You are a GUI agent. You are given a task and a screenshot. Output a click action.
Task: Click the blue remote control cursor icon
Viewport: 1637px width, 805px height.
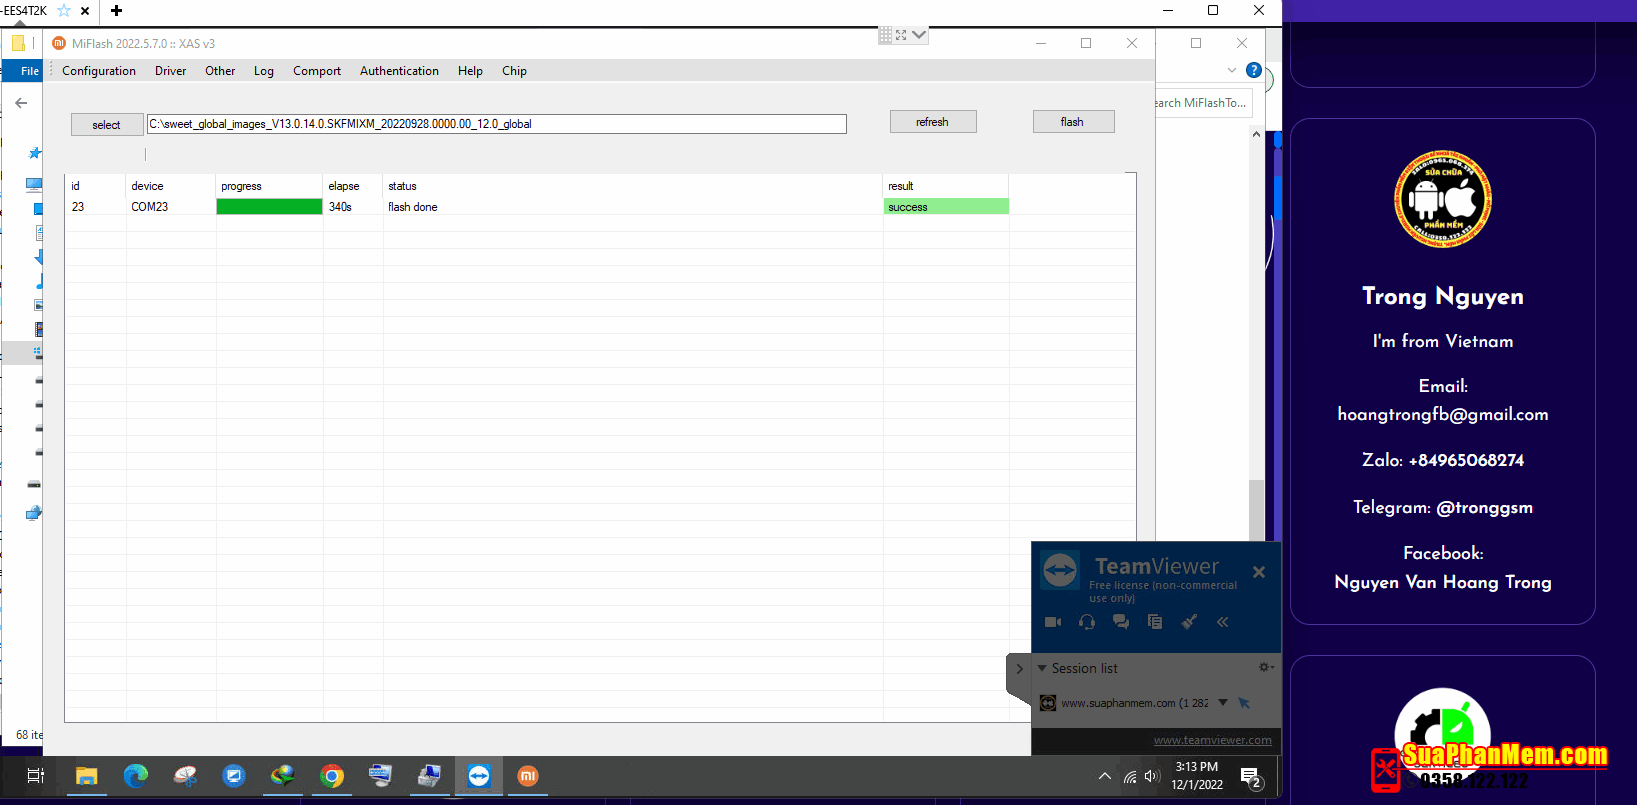point(1244,703)
